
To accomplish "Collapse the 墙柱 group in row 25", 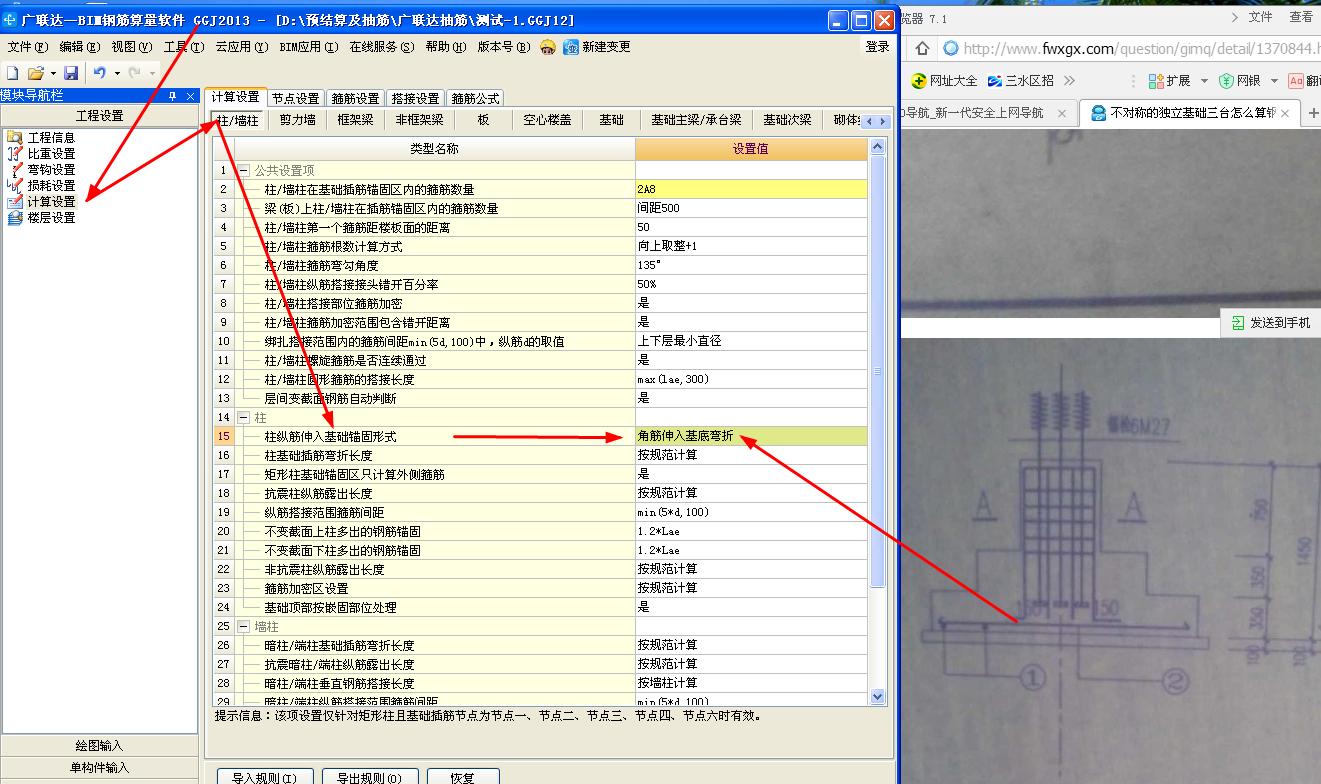I will click(x=245, y=626).
